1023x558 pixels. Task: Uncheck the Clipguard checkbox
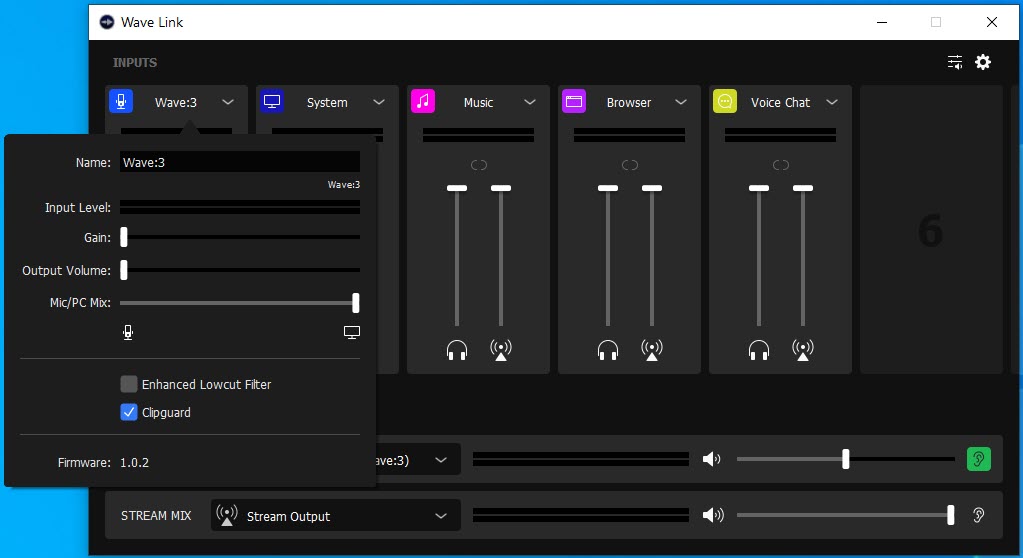point(129,412)
